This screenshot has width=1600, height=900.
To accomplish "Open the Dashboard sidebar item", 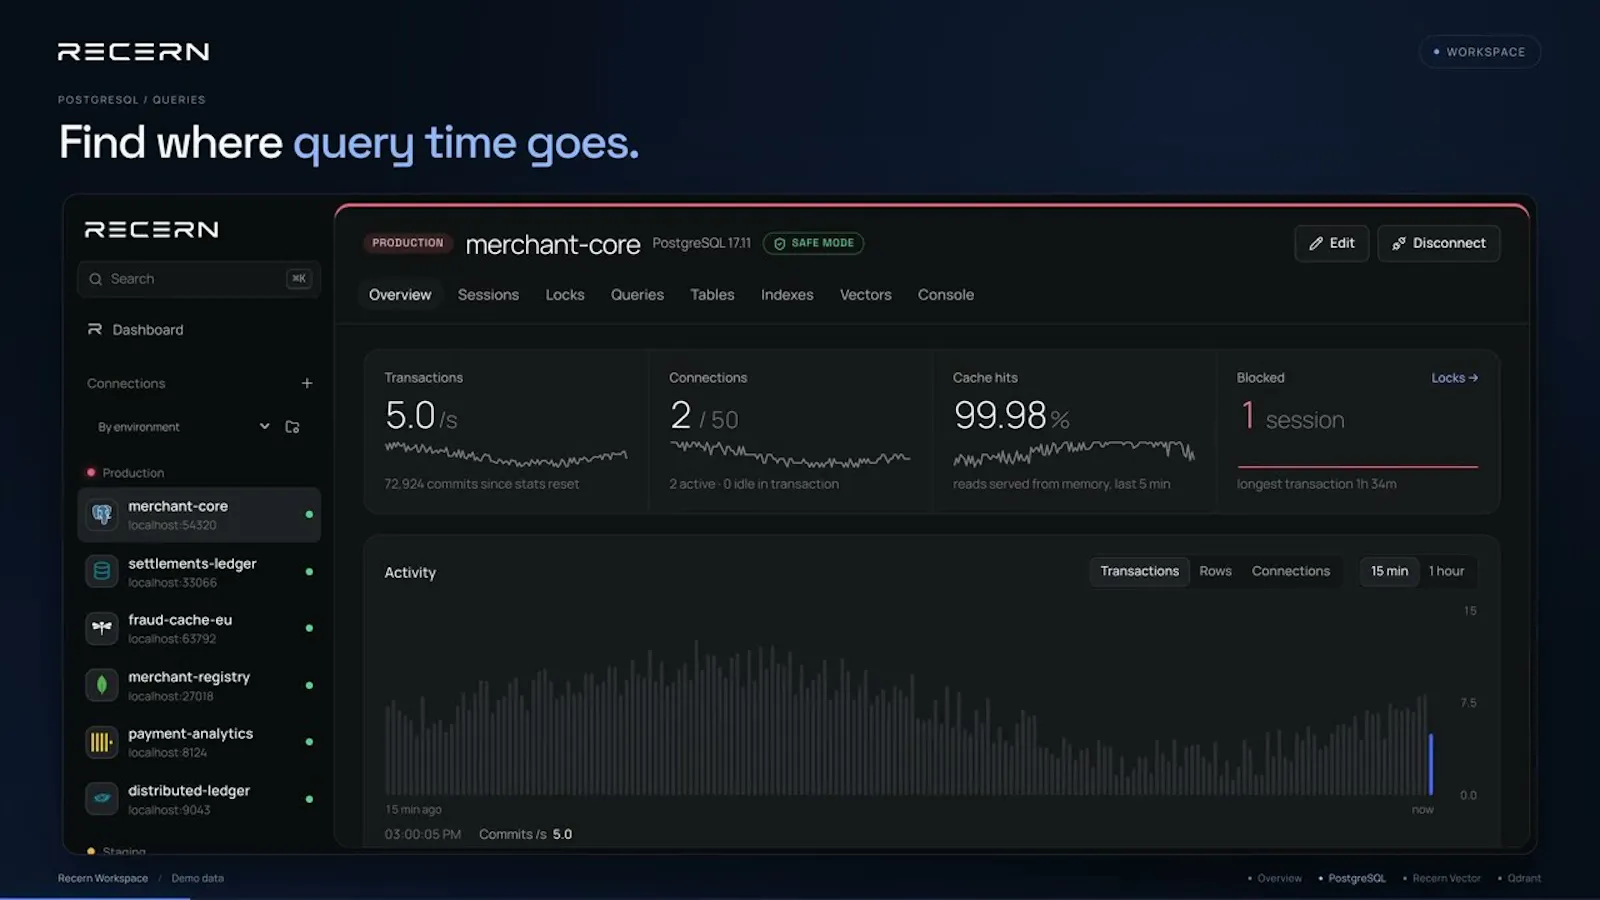I will point(199,329).
